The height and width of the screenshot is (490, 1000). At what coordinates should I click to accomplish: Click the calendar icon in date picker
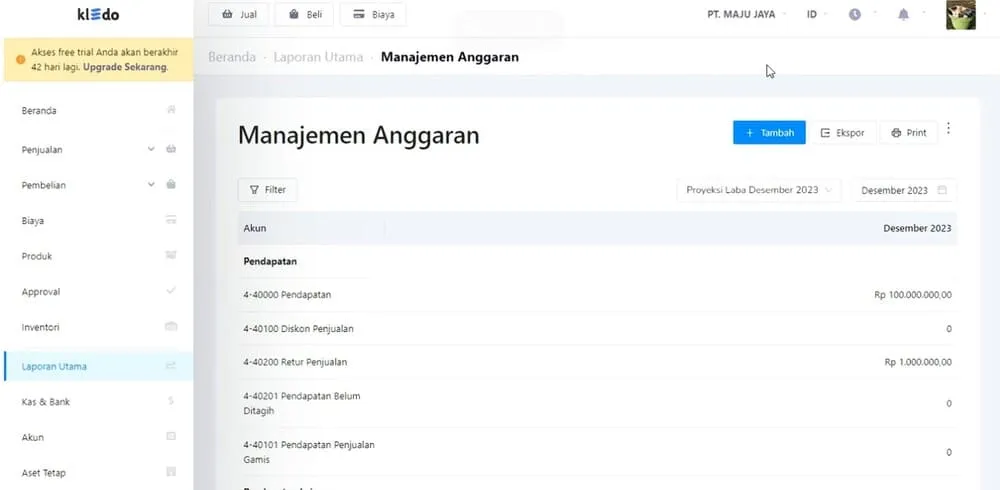(x=942, y=190)
